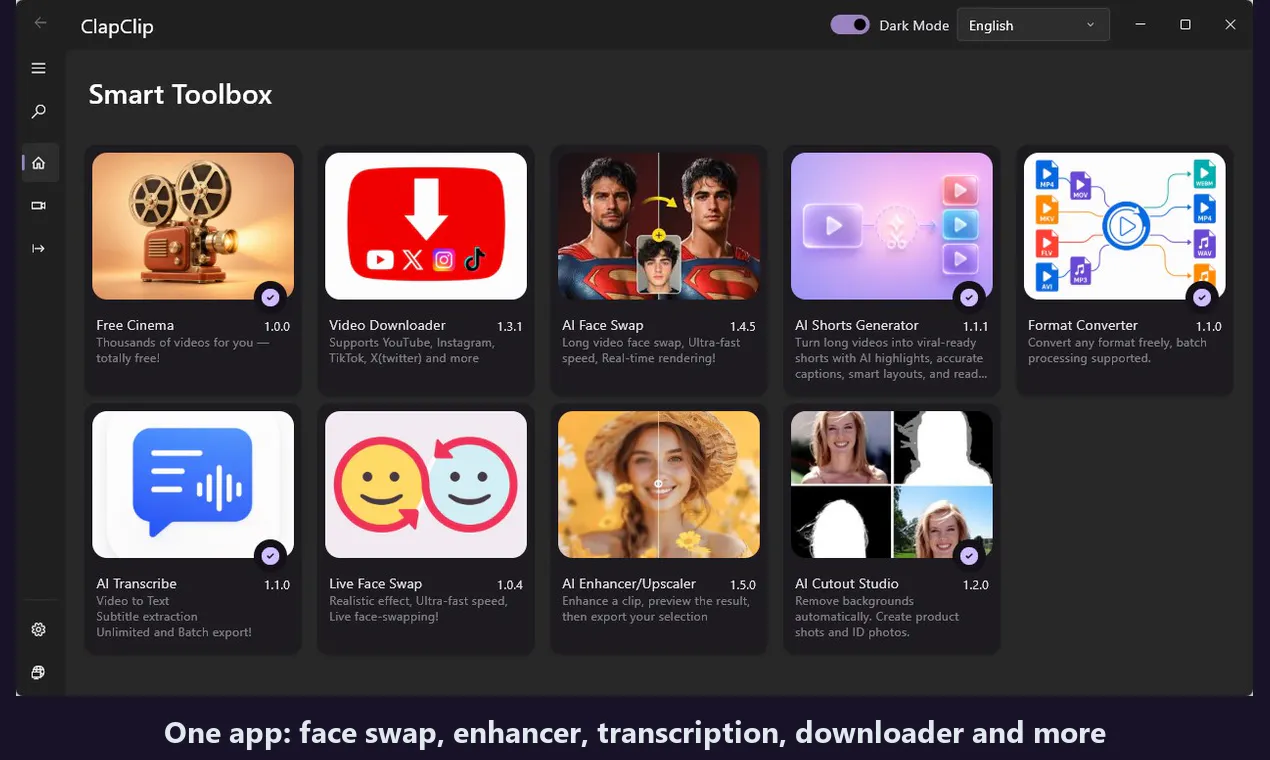Screen dimensions: 1270x760
Task: Click version 1.0.4 on Live Face Swap
Action: (510, 585)
